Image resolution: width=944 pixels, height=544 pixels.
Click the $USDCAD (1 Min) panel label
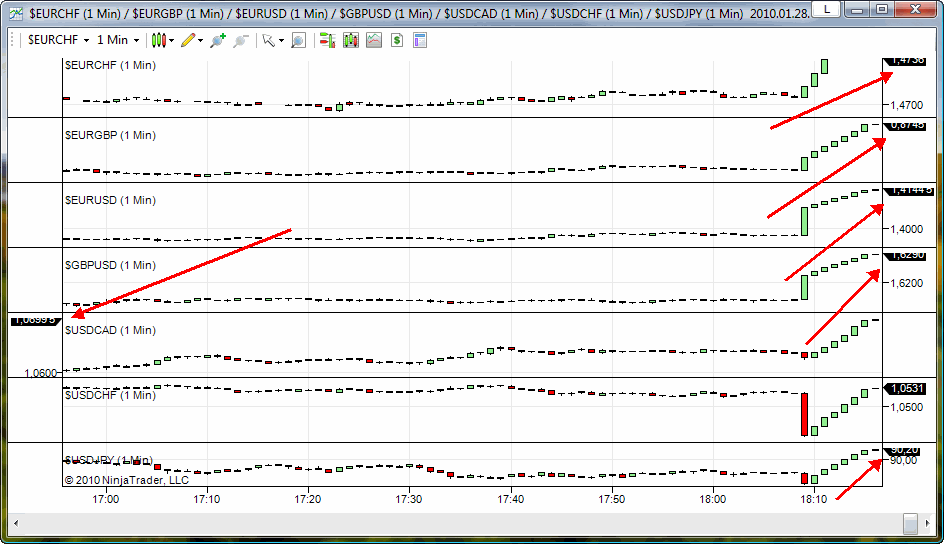[x=110, y=330]
